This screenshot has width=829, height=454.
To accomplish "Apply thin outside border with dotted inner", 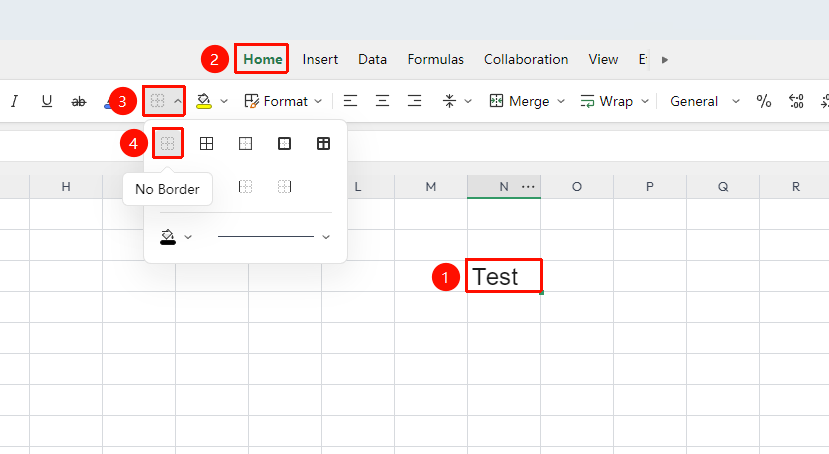I will [x=245, y=143].
